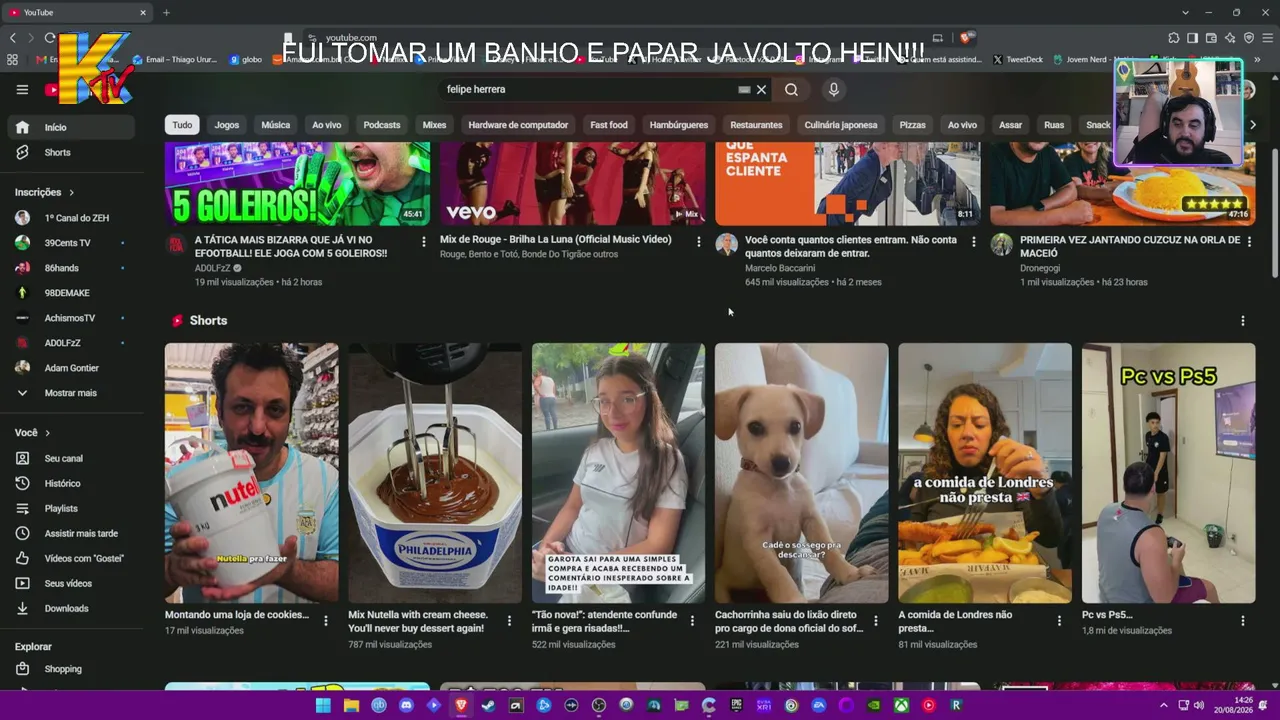
Task: Open the Brave wallet icon
Action: [x=1211, y=38]
